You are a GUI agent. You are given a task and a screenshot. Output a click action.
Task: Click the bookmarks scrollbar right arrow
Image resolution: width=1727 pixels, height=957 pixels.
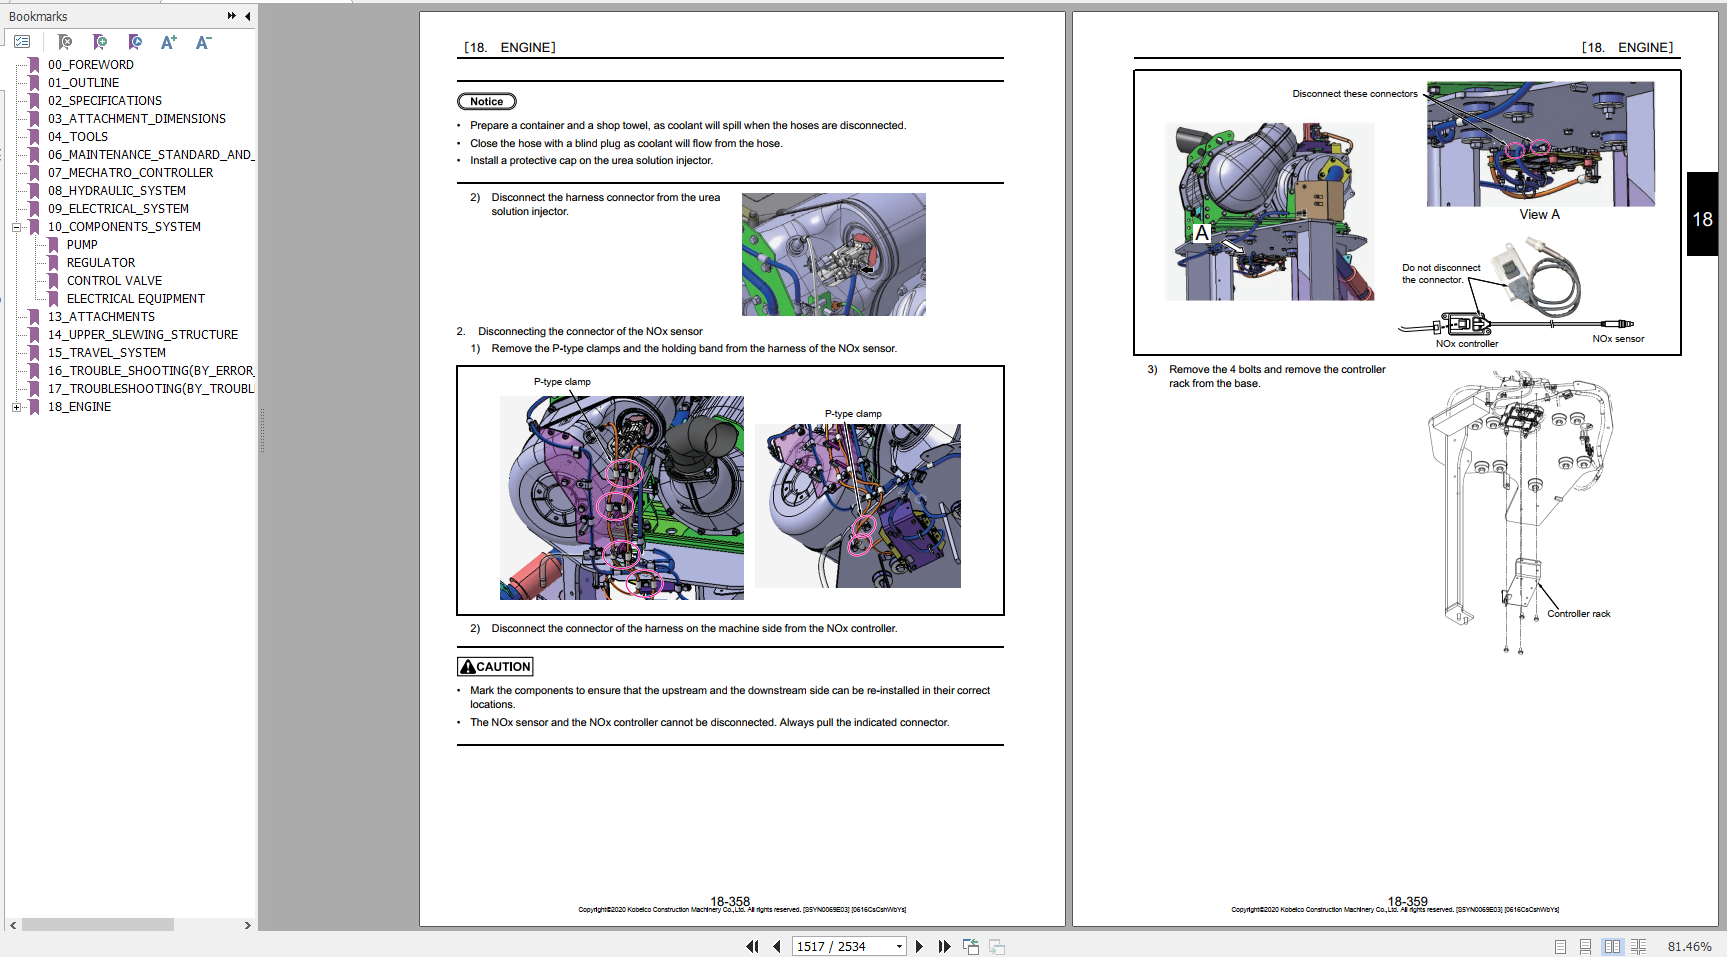pyautogui.click(x=248, y=925)
